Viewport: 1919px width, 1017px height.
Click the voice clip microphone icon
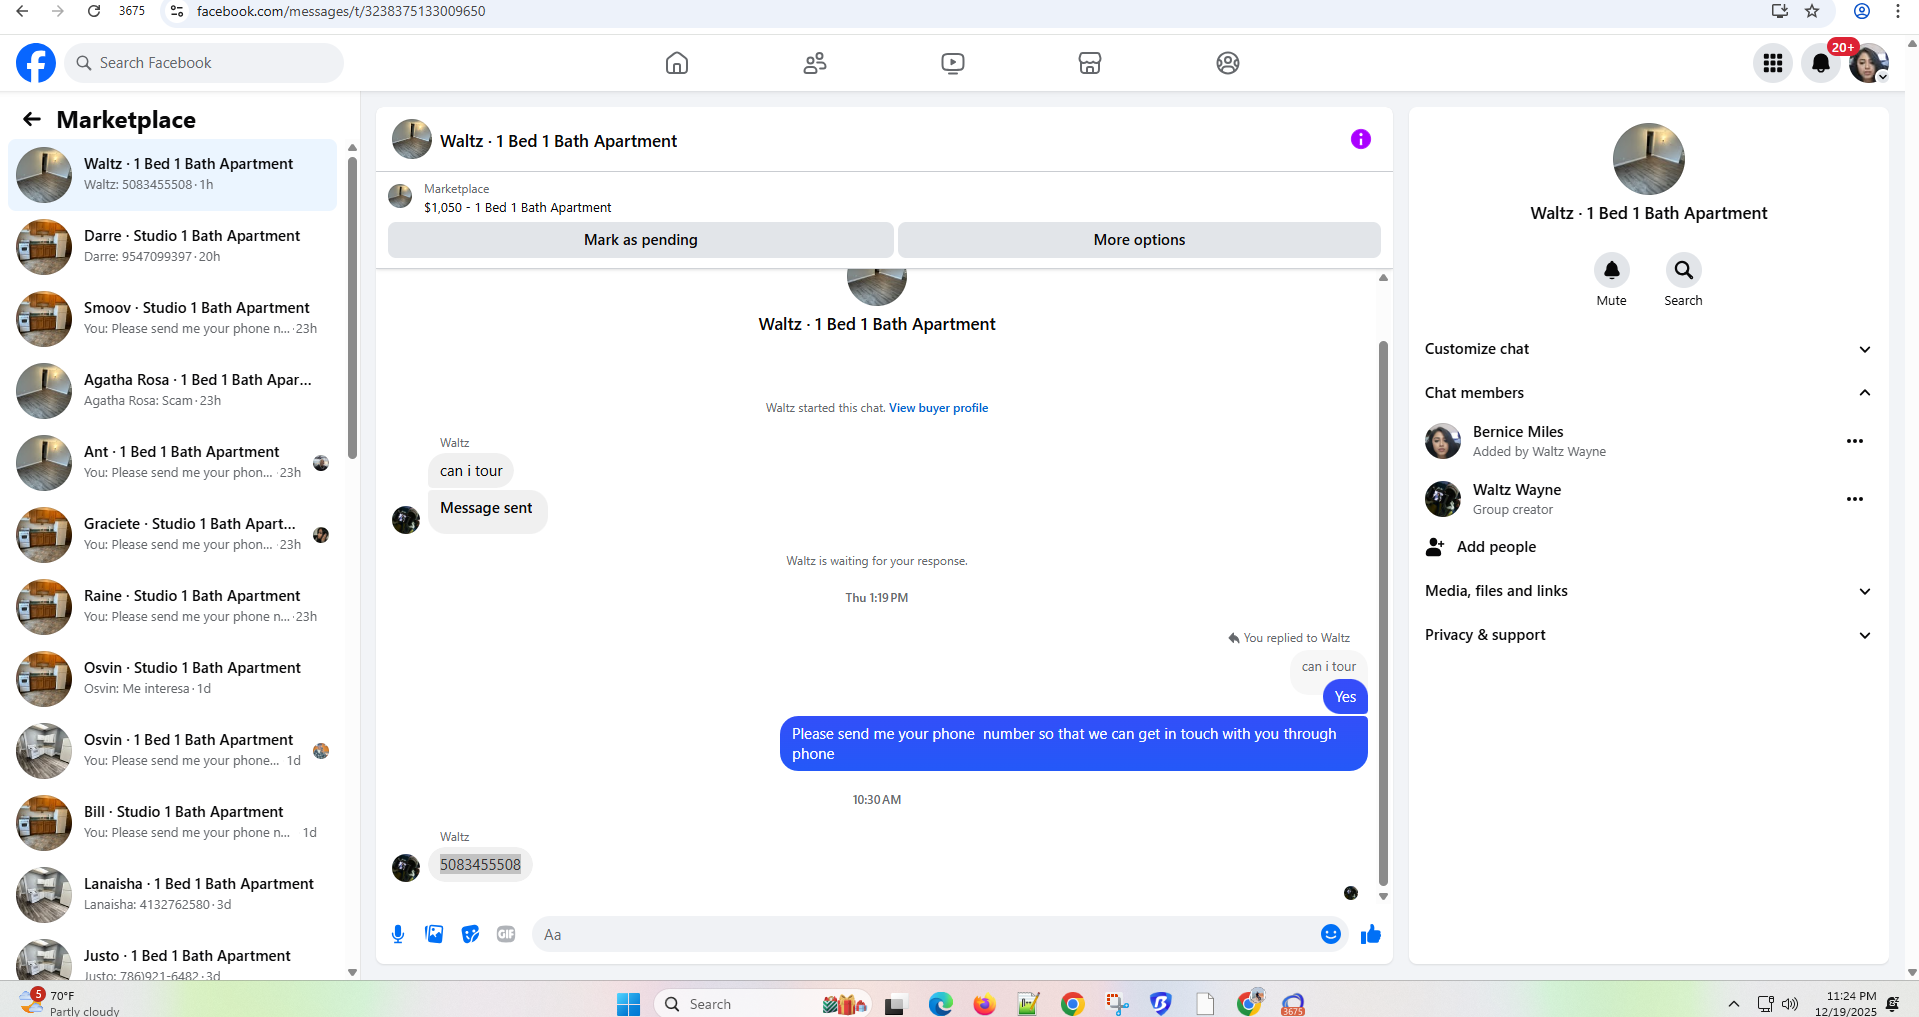click(x=398, y=934)
